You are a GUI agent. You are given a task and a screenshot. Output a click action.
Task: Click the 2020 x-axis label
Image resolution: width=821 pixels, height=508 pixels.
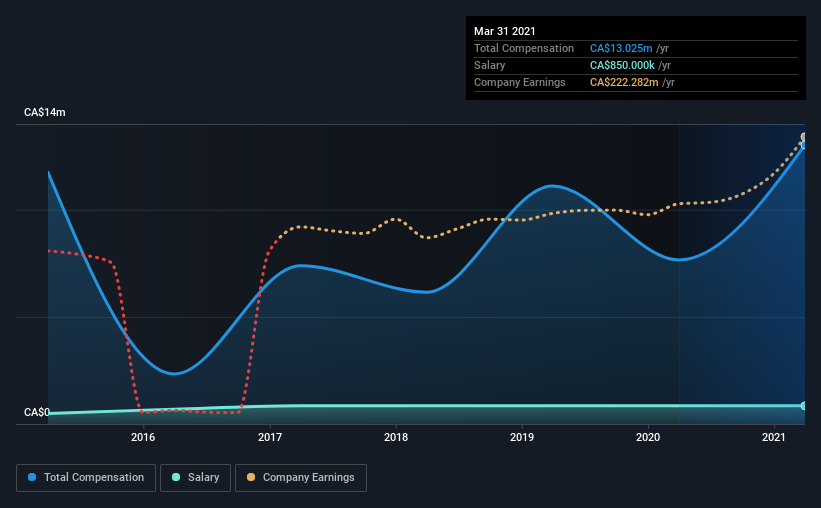(x=648, y=437)
